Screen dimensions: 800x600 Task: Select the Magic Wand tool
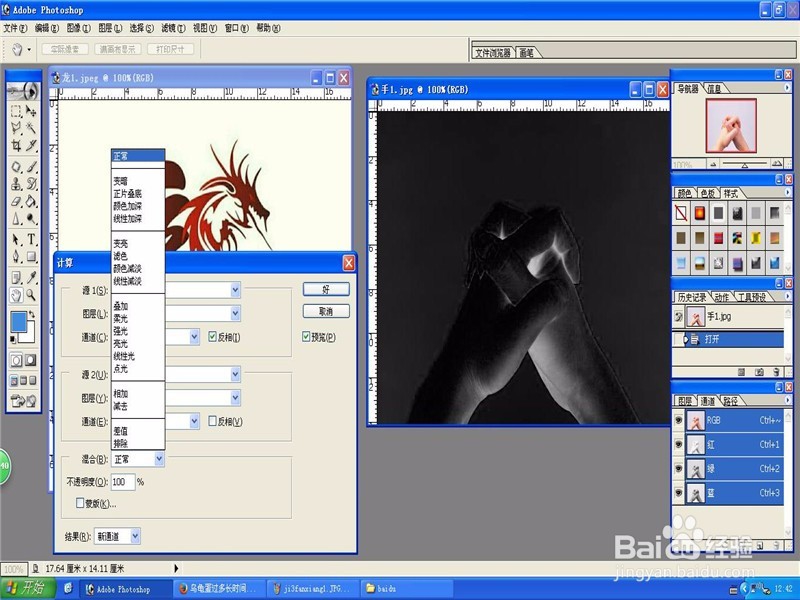click(31, 128)
